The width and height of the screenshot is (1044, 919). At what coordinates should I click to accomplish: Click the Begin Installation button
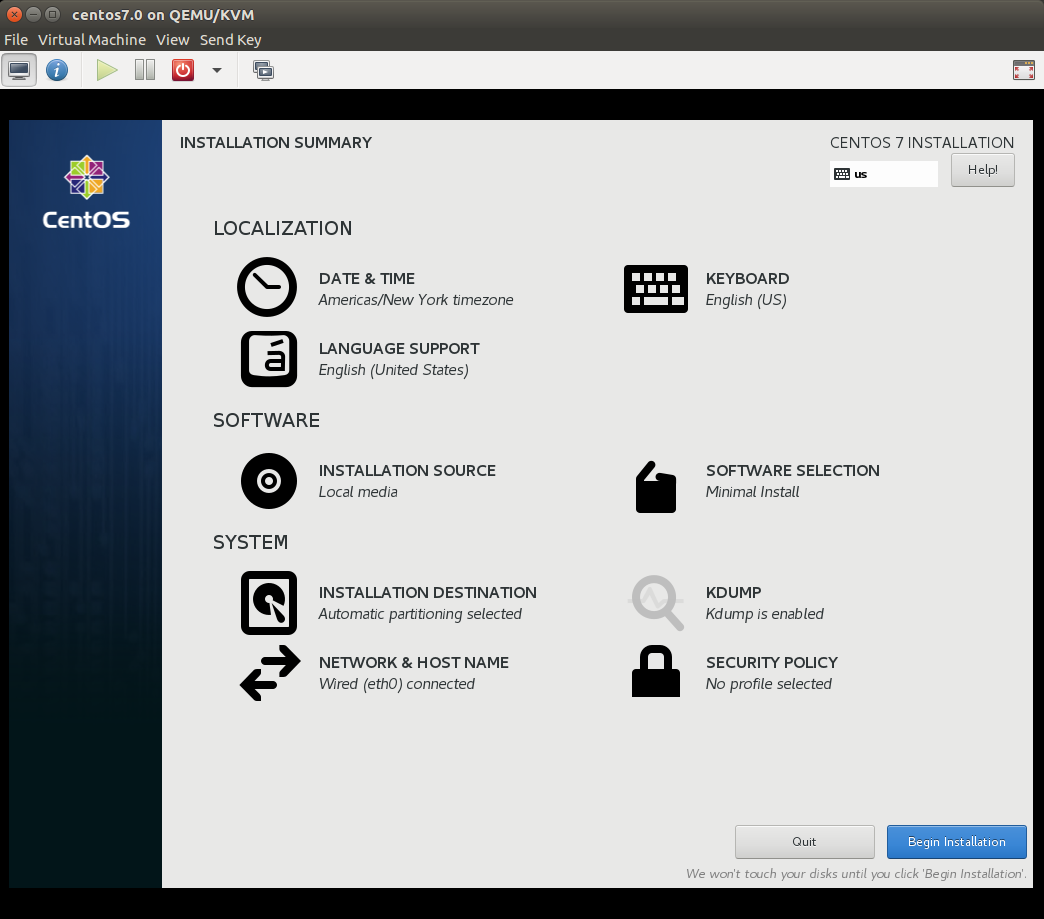(x=956, y=842)
